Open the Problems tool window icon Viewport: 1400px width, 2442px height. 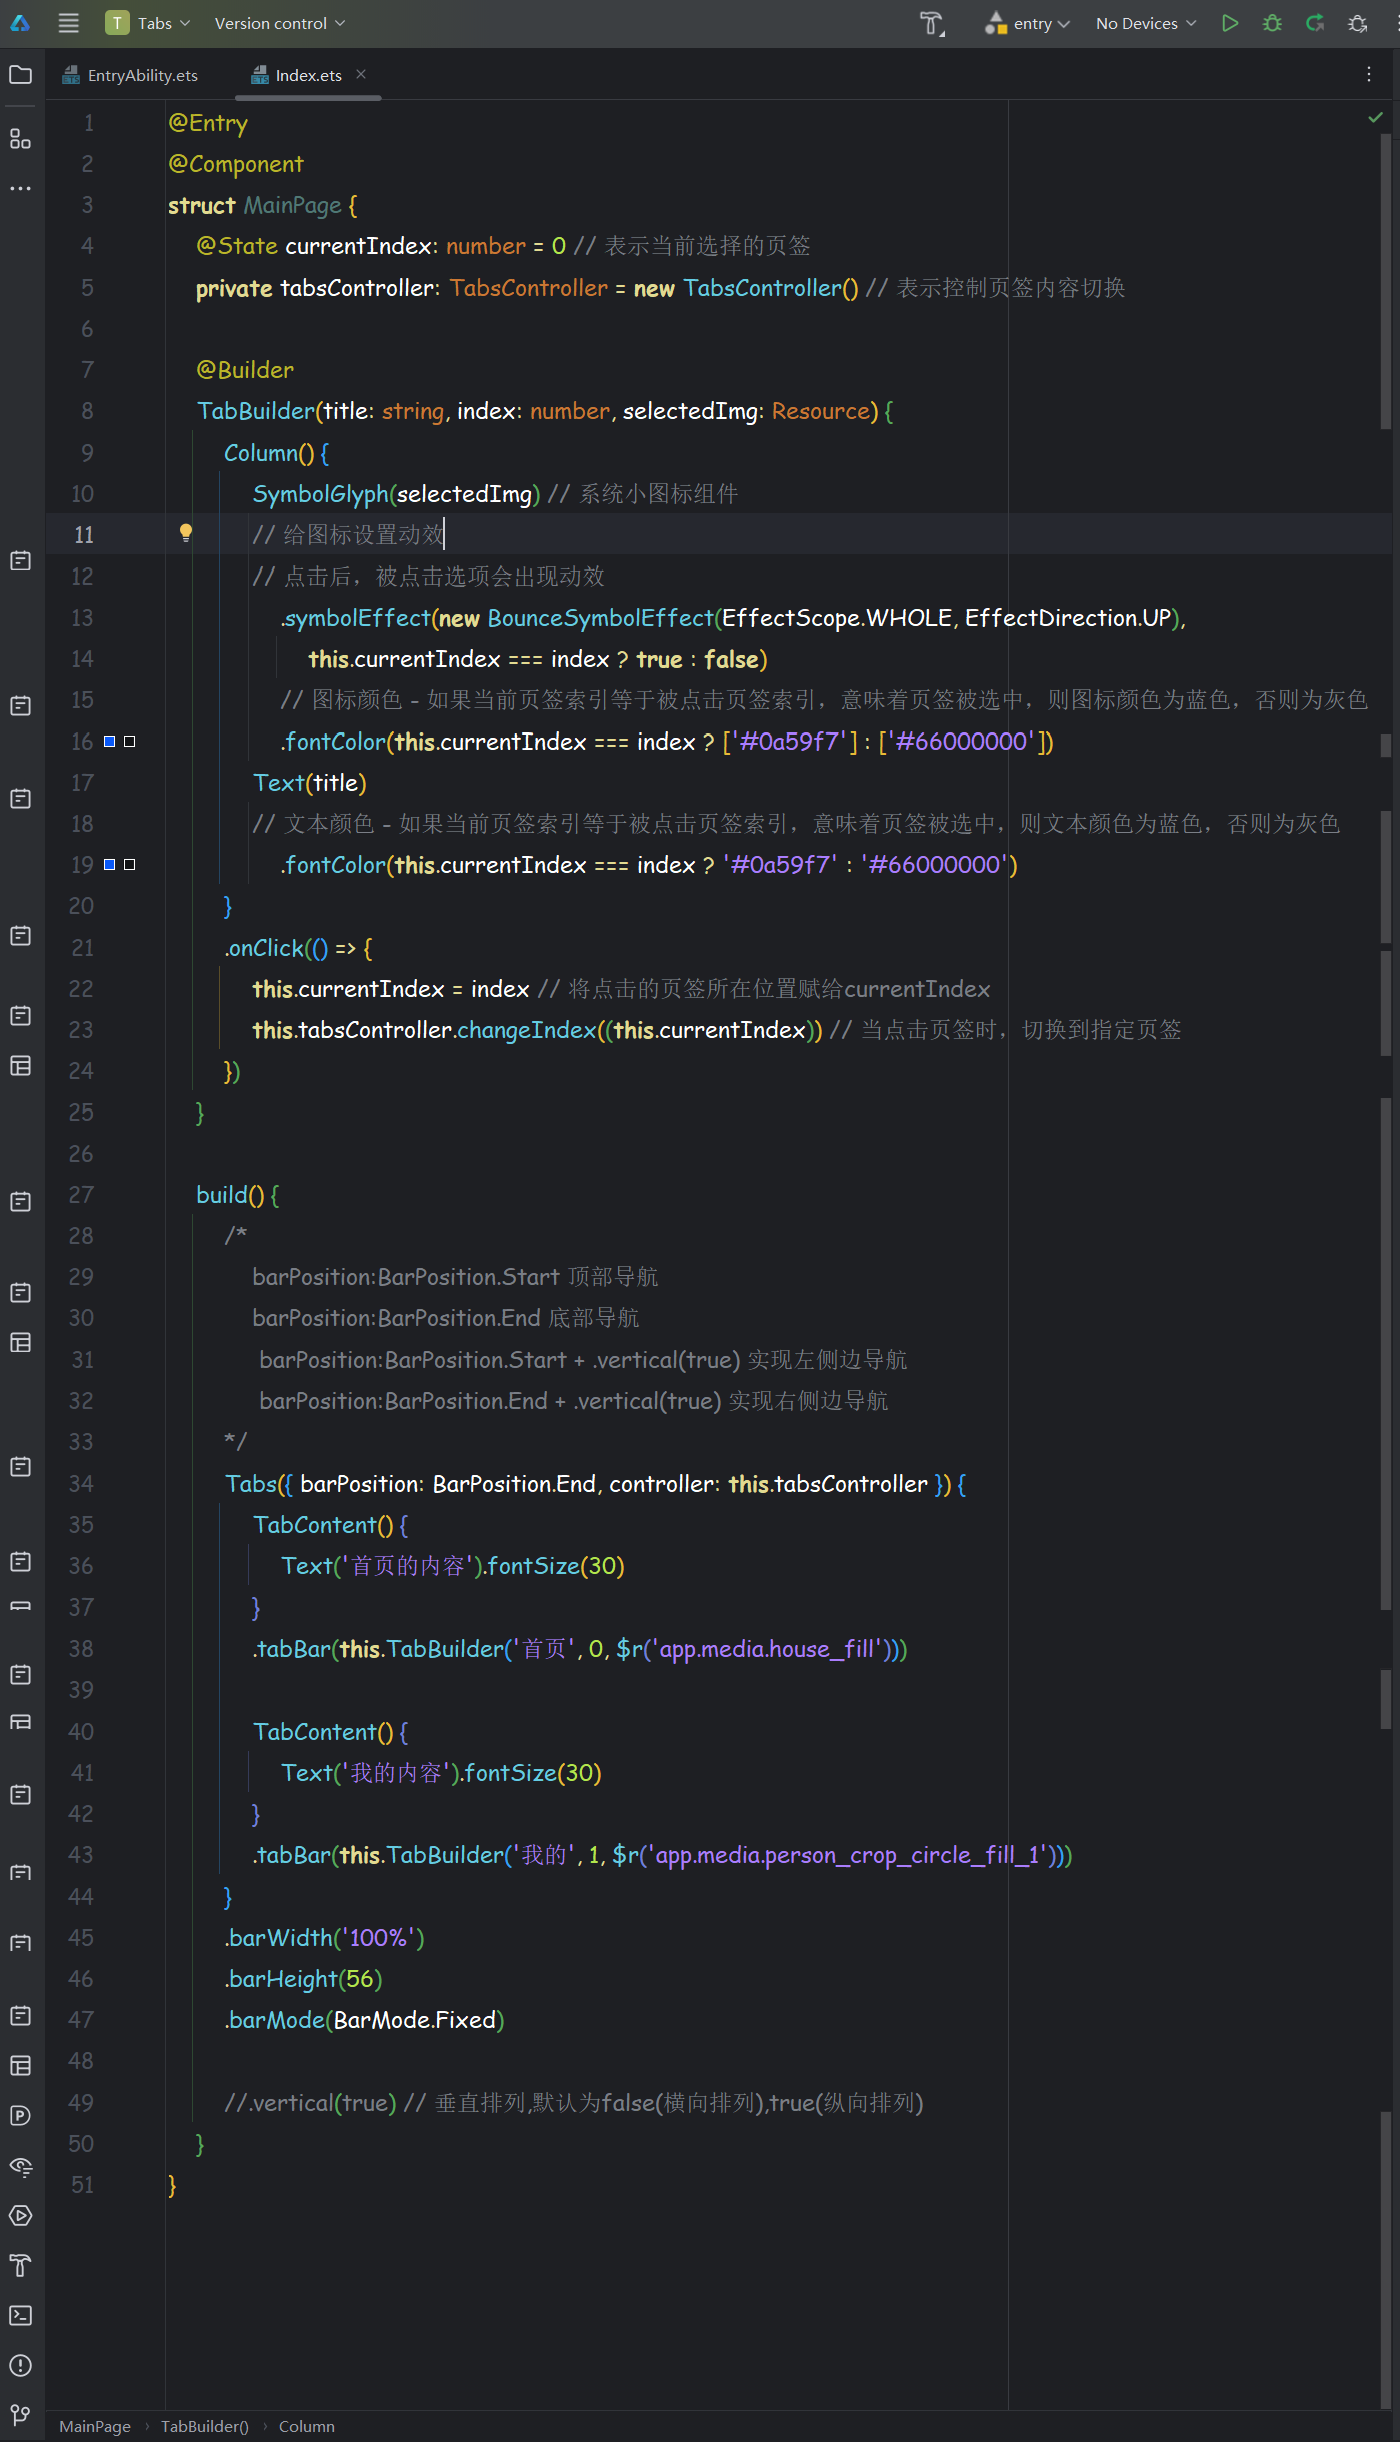20,2365
